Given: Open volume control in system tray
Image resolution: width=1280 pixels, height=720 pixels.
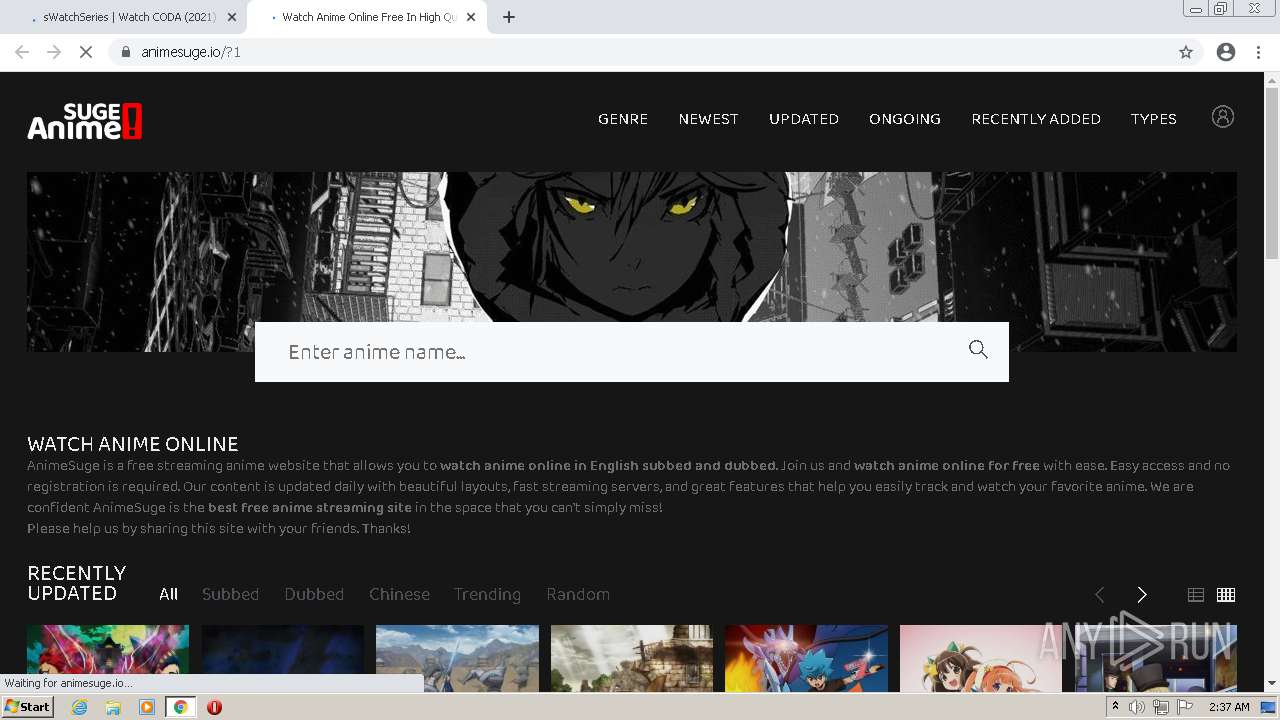Looking at the screenshot, I should pos(1137,707).
